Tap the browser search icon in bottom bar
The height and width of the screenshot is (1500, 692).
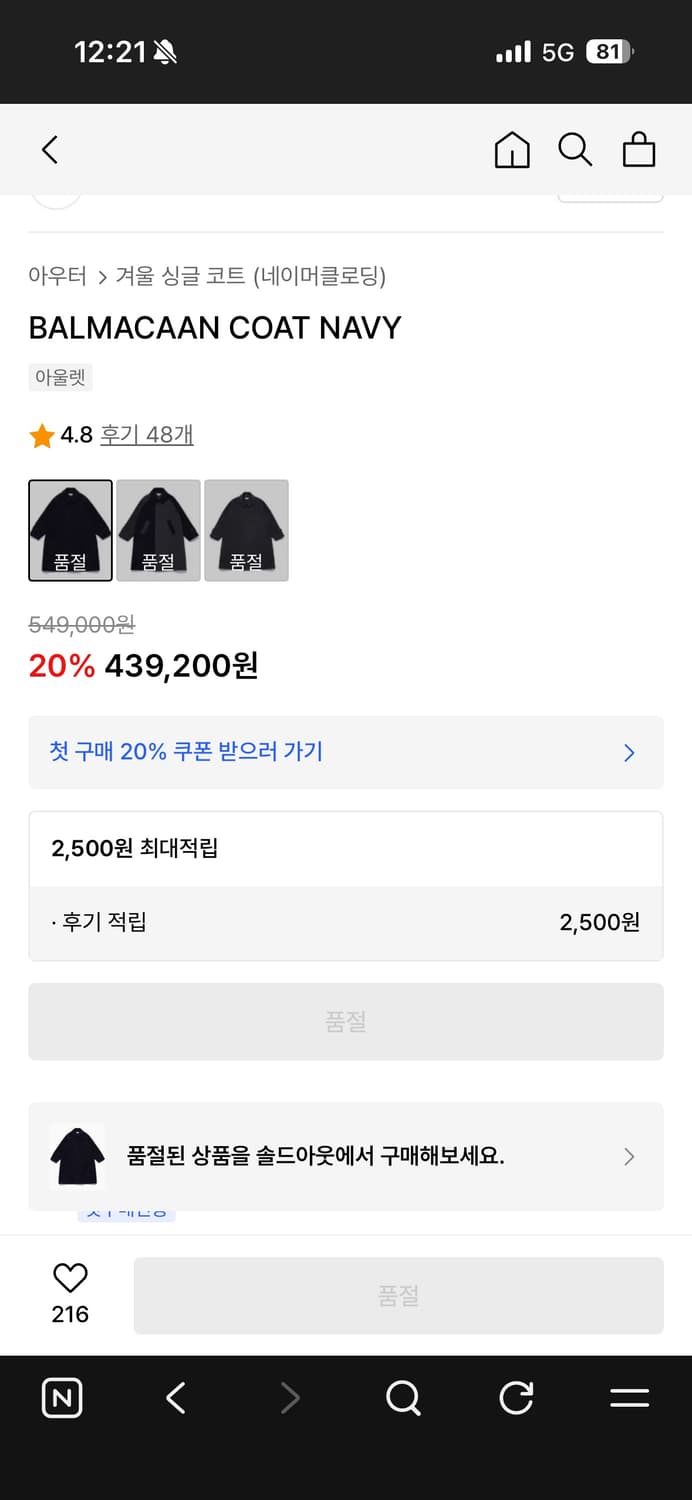click(x=403, y=1398)
